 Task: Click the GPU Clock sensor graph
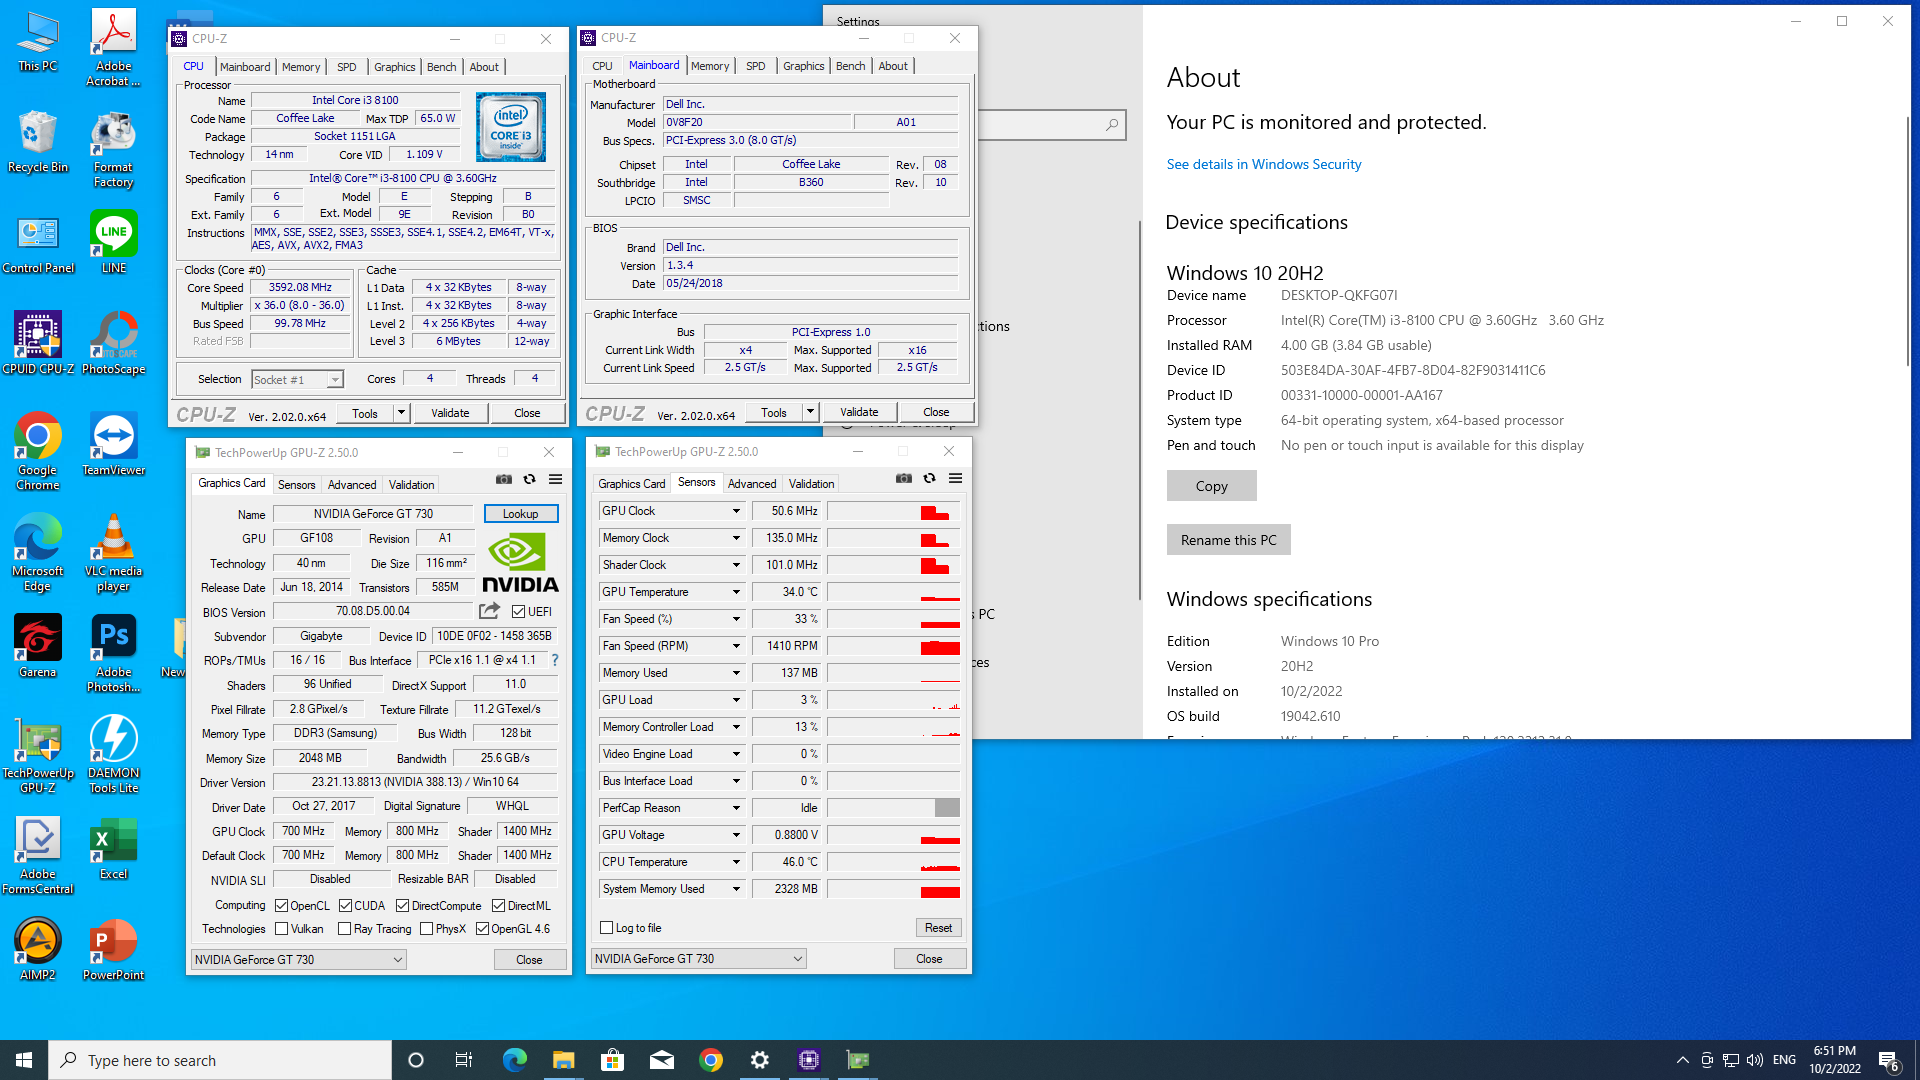(893, 511)
